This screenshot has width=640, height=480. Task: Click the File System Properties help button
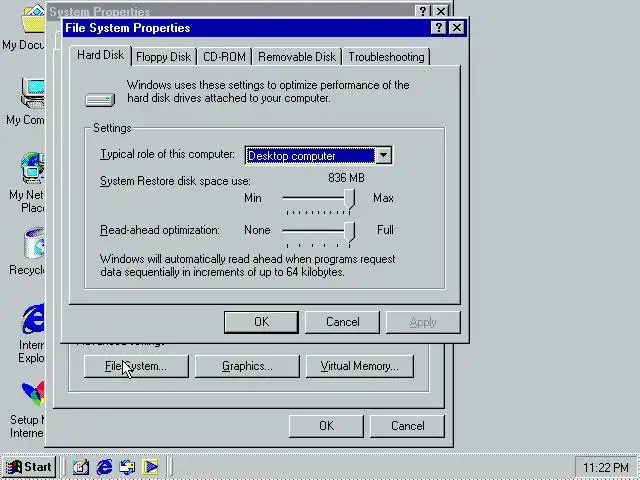point(438,28)
